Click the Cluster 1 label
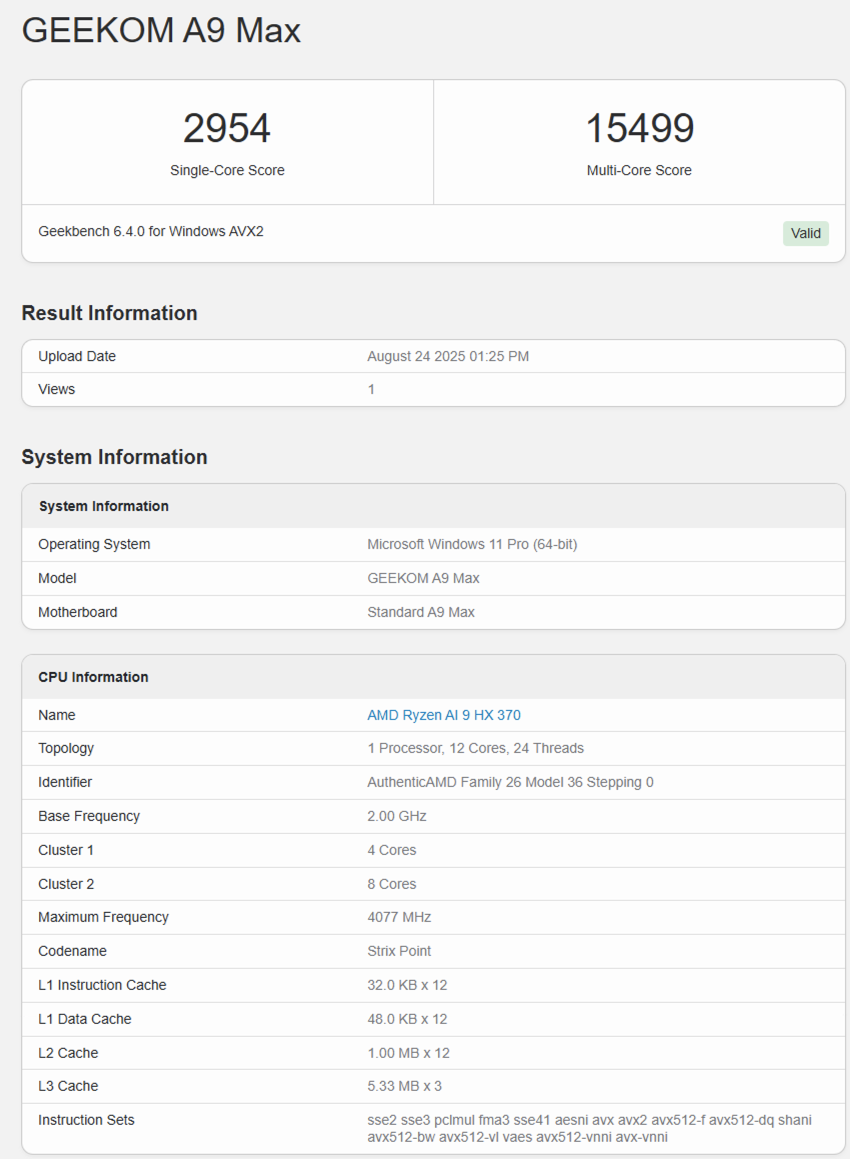Screen dimensions: 850x1159 [x=66, y=850]
